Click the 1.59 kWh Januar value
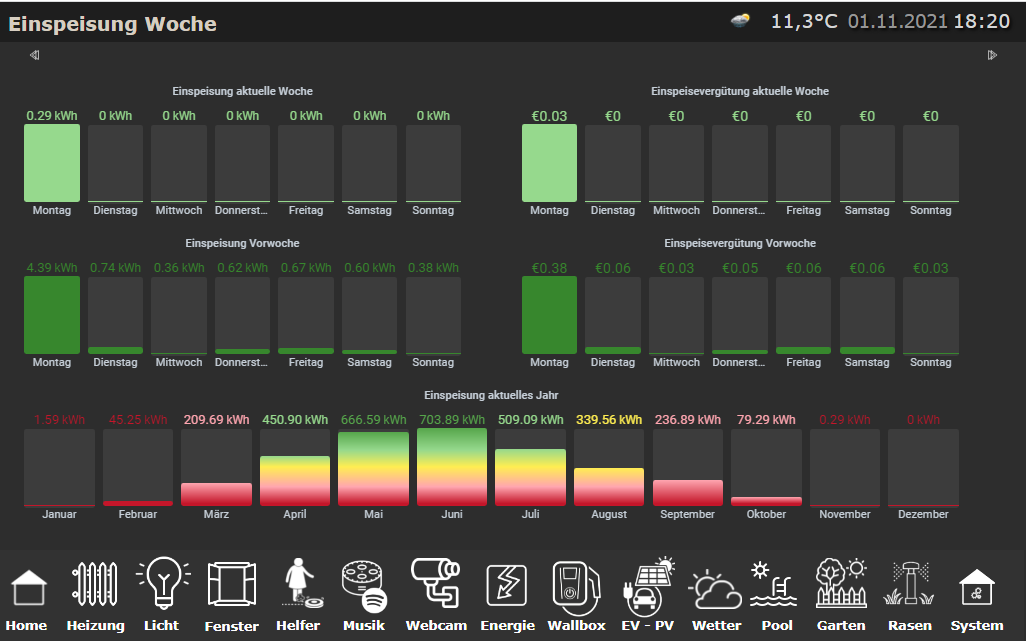 pyautogui.click(x=60, y=420)
